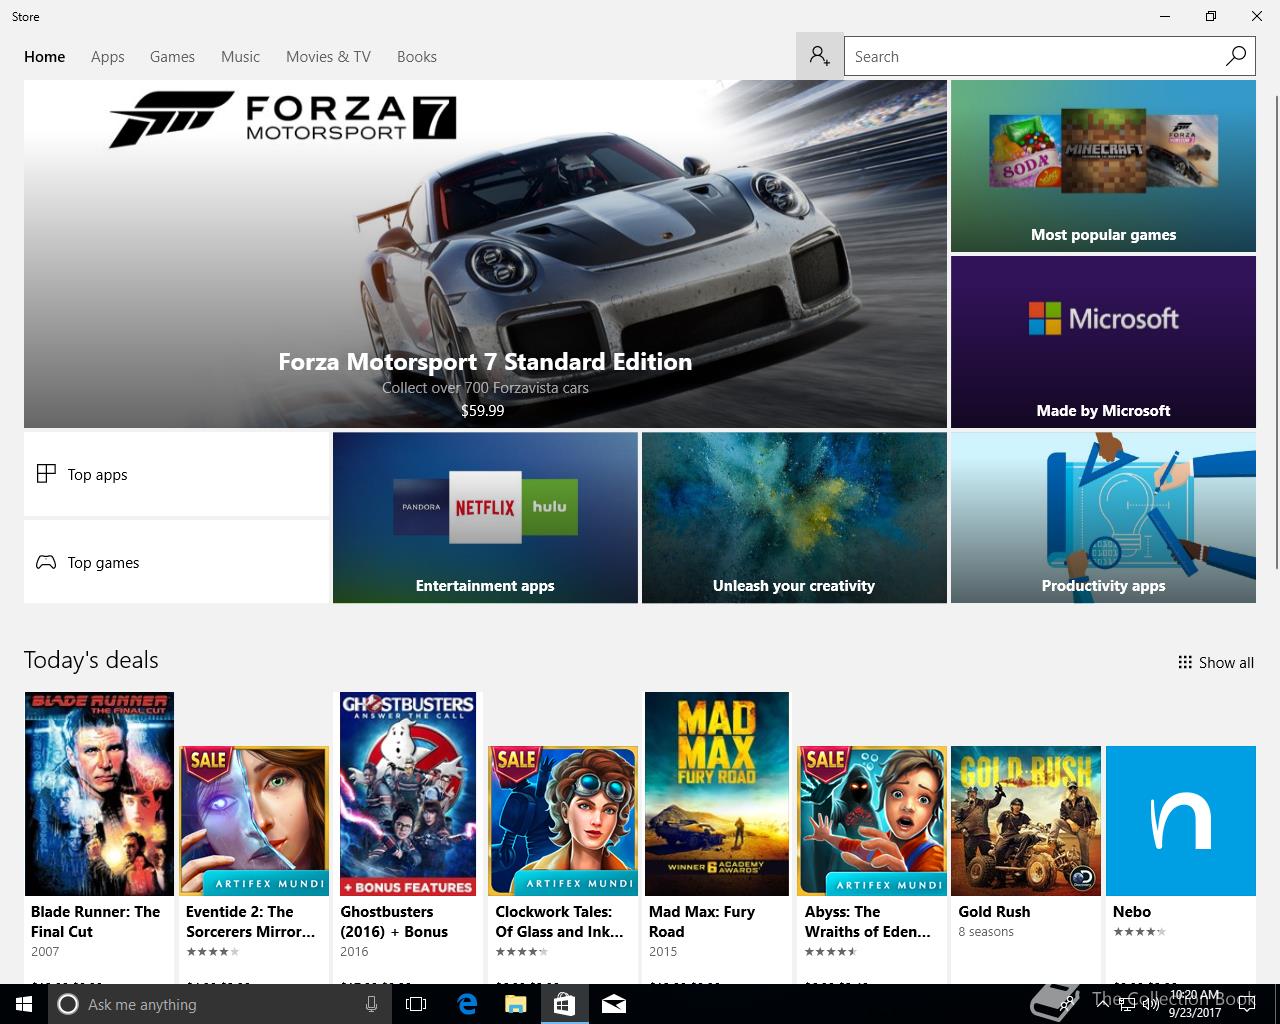Viewport: 1280px width, 1024px height.
Task: Open the Windows Start button
Action: [24, 1004]
